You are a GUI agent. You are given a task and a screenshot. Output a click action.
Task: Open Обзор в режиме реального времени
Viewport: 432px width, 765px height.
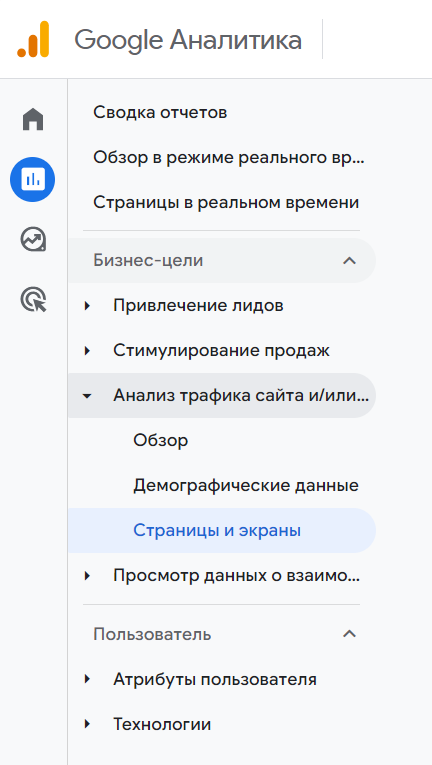click(229, 158)
